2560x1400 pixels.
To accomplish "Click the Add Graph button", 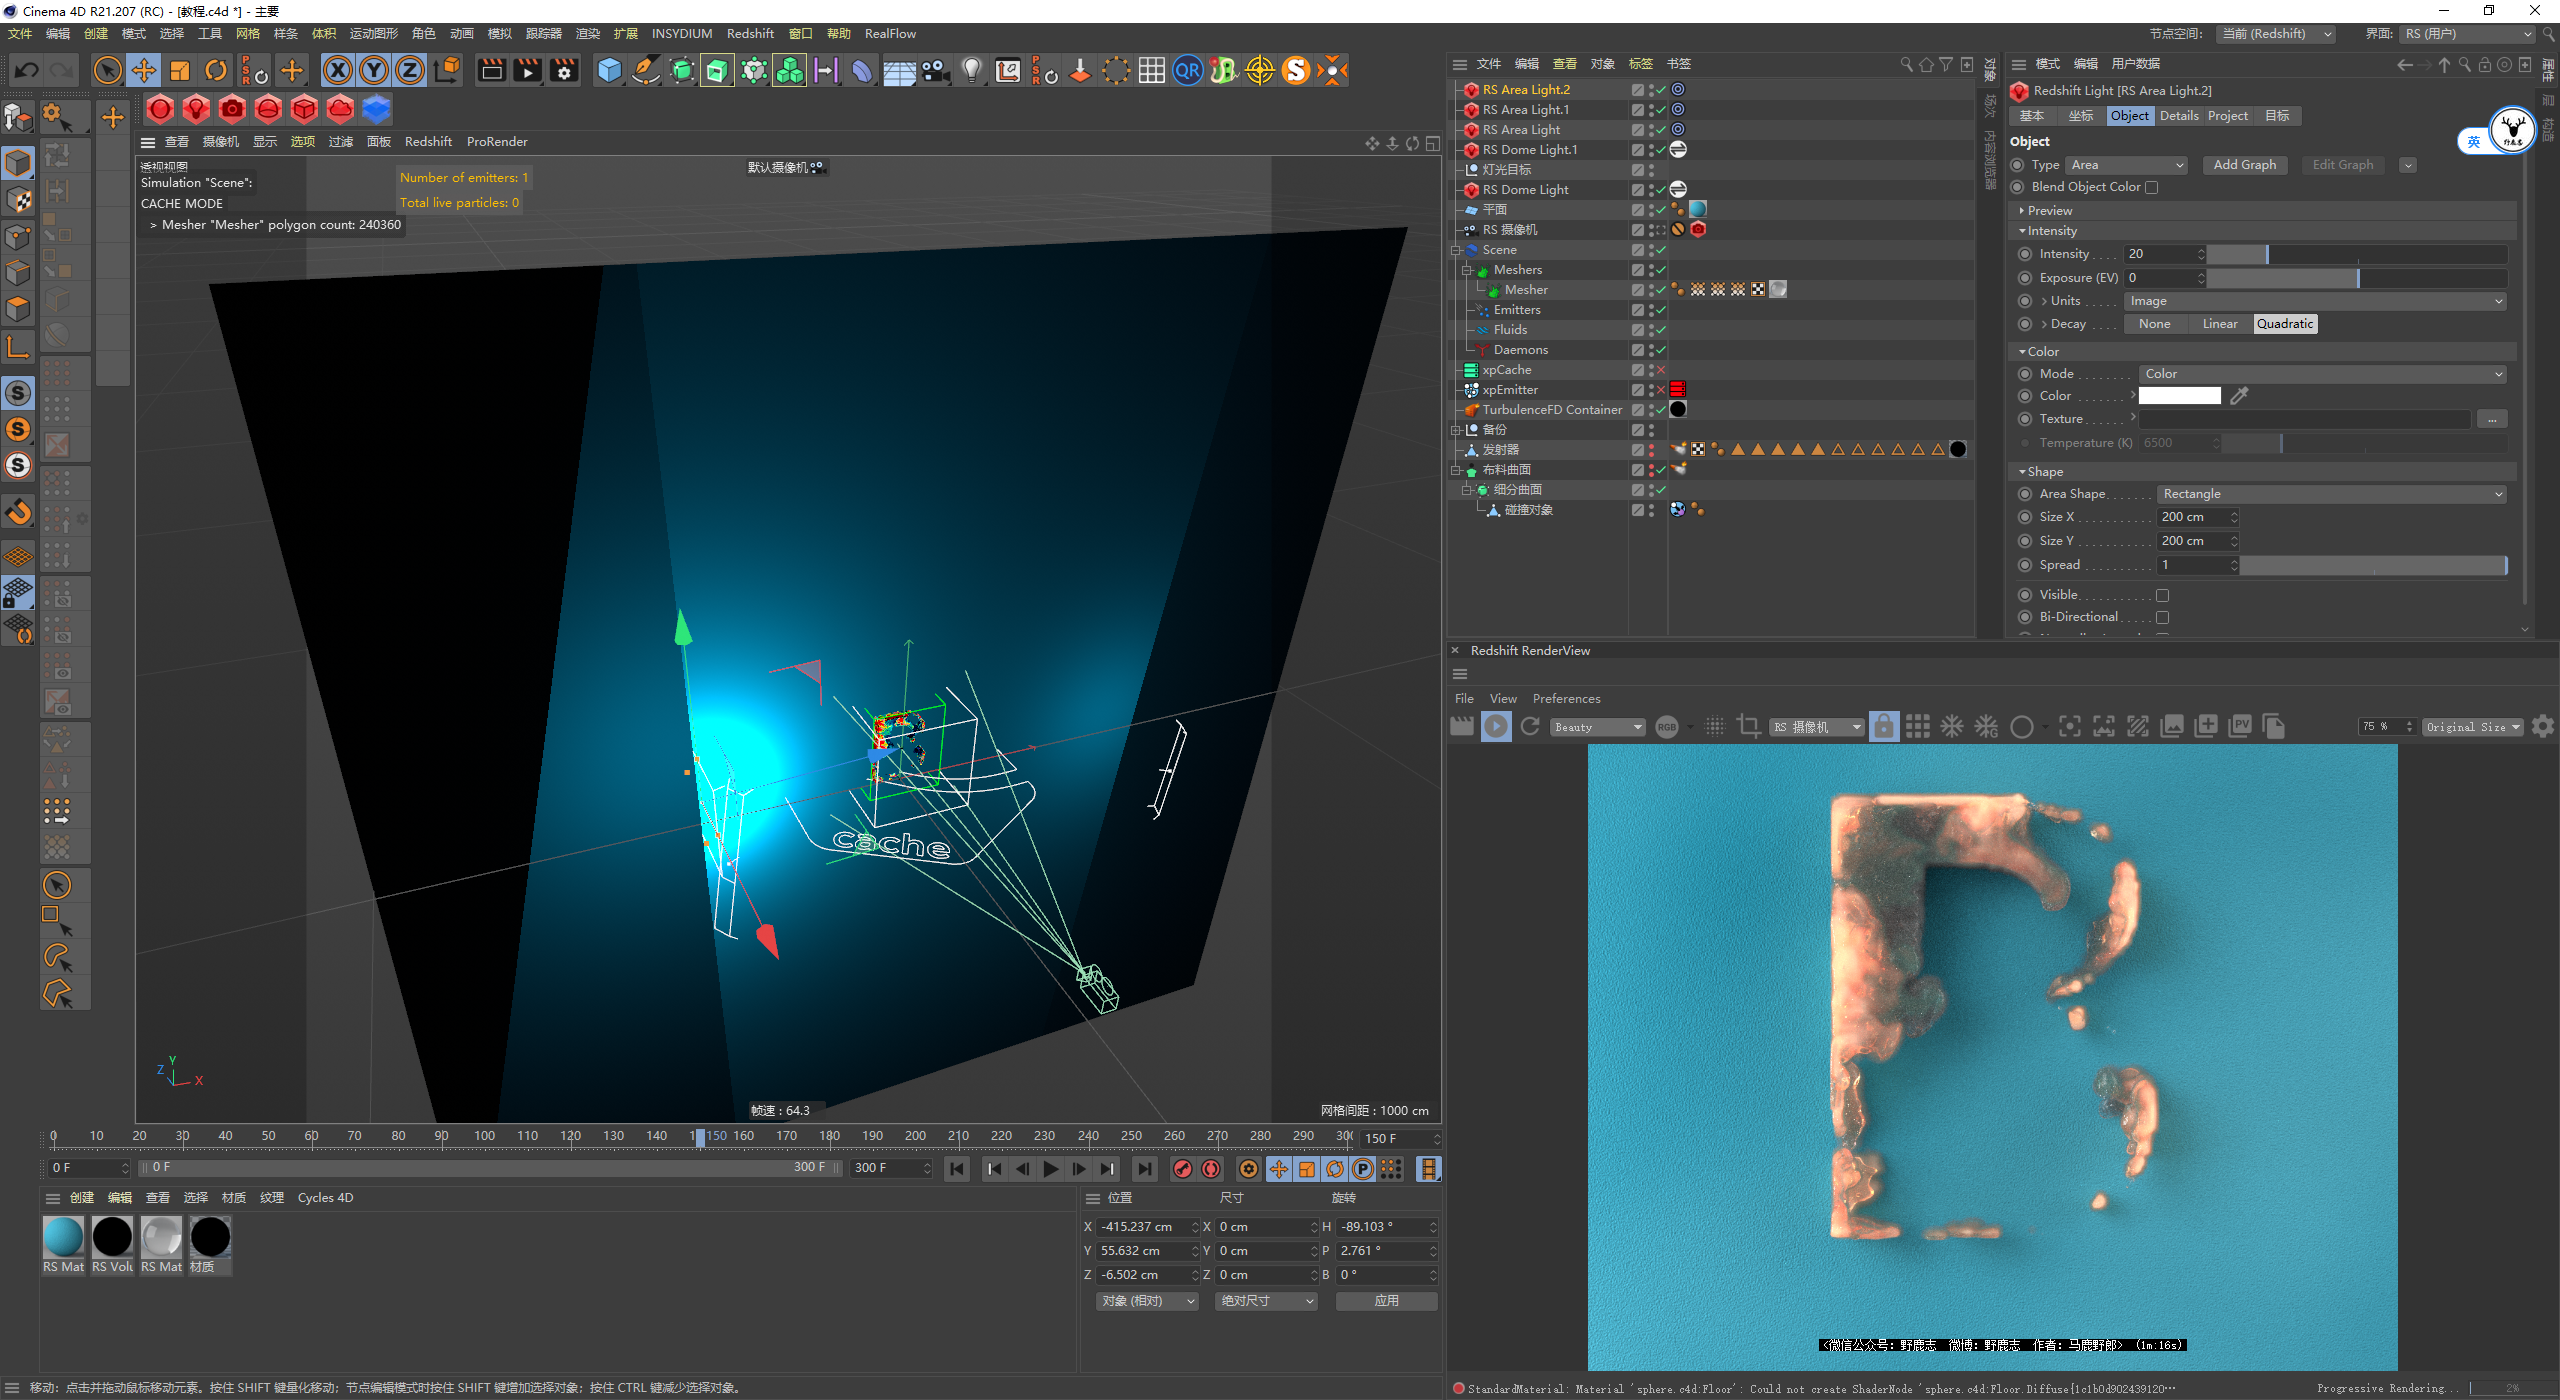I will (x=2244, y=165).
